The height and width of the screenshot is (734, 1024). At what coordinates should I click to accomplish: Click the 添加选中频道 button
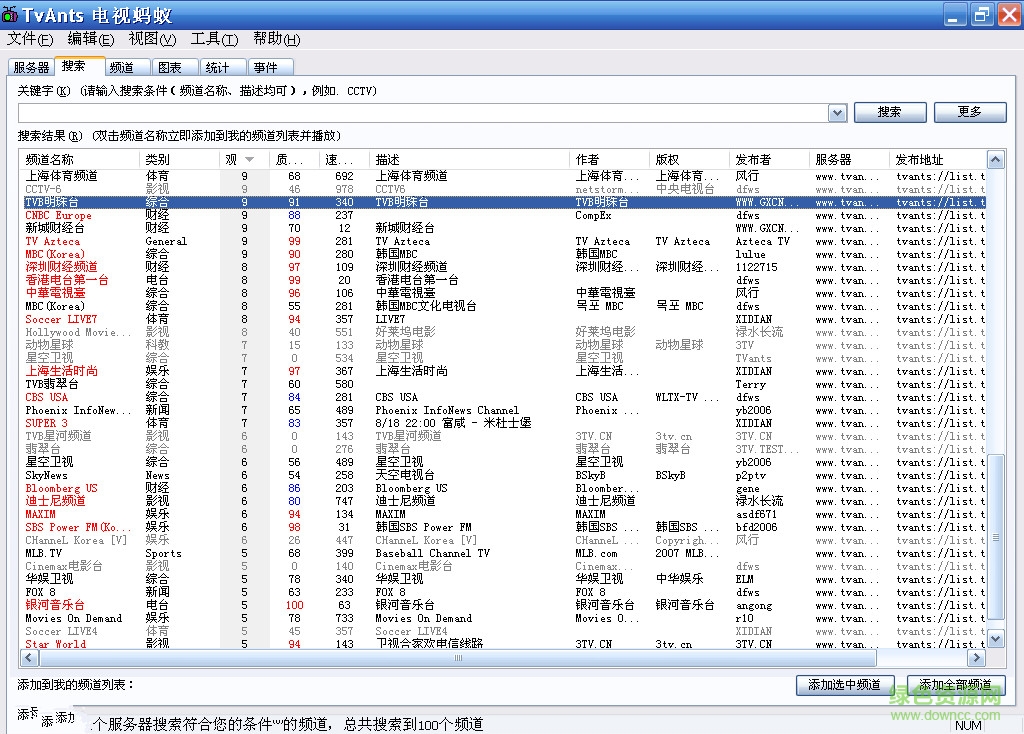coord(845,686)
